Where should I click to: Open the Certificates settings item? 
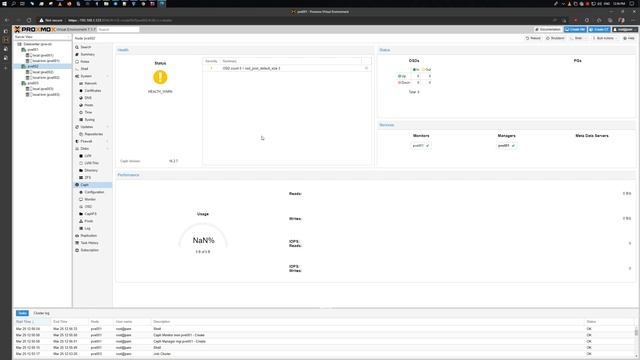coord(93,91)
